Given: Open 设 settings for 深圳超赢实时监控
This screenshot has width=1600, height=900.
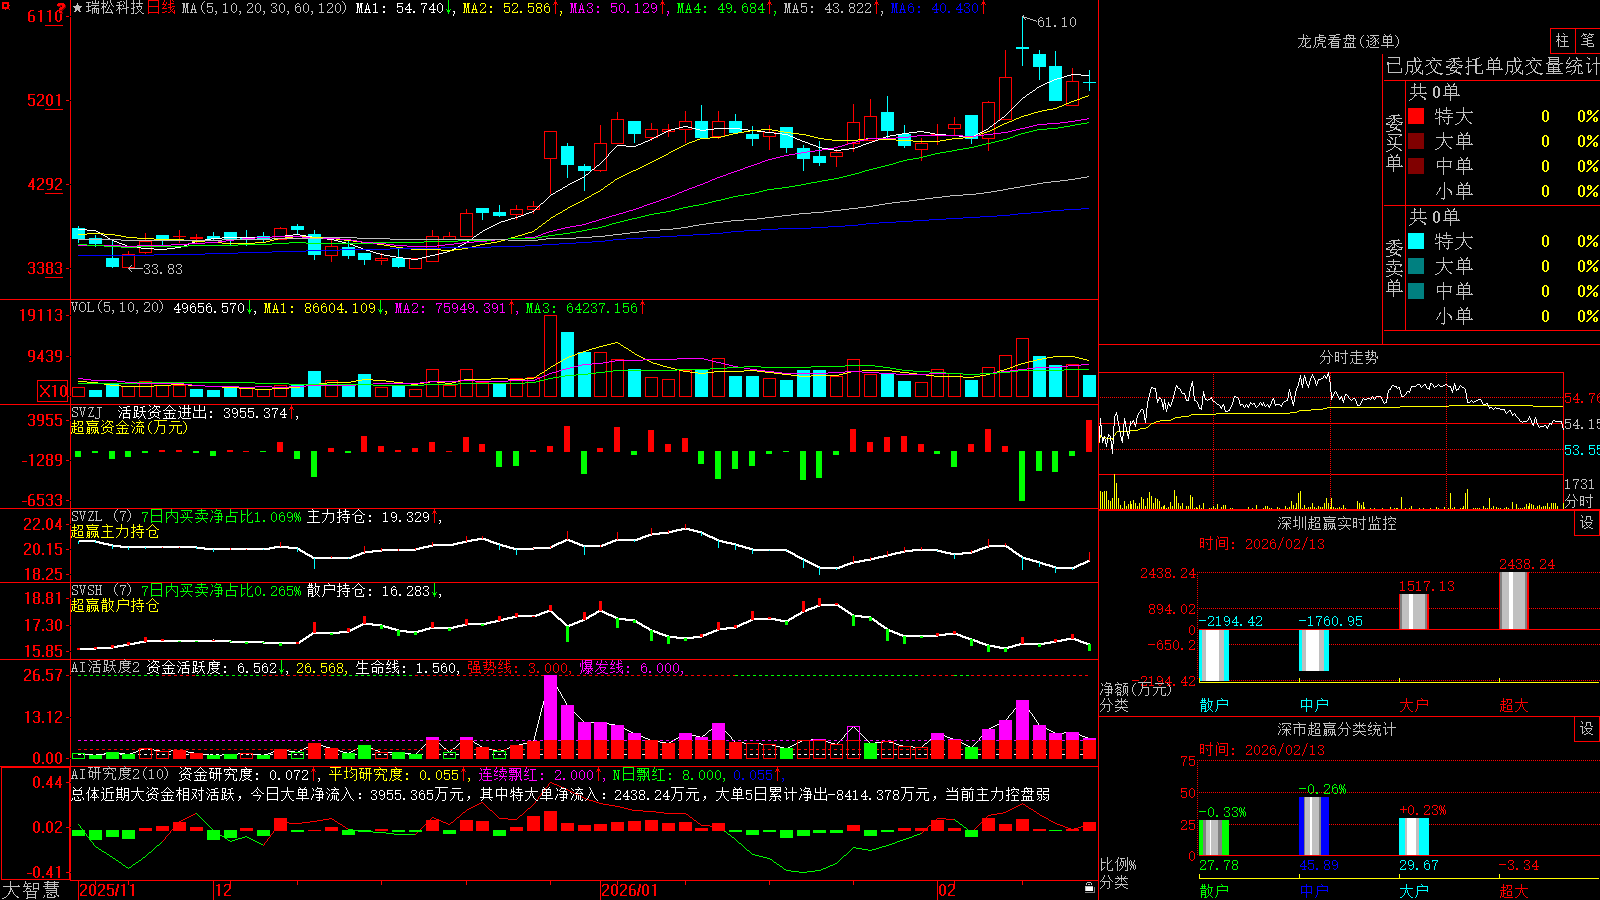Looking at the screenshot, I should [x=1587, y=523].
